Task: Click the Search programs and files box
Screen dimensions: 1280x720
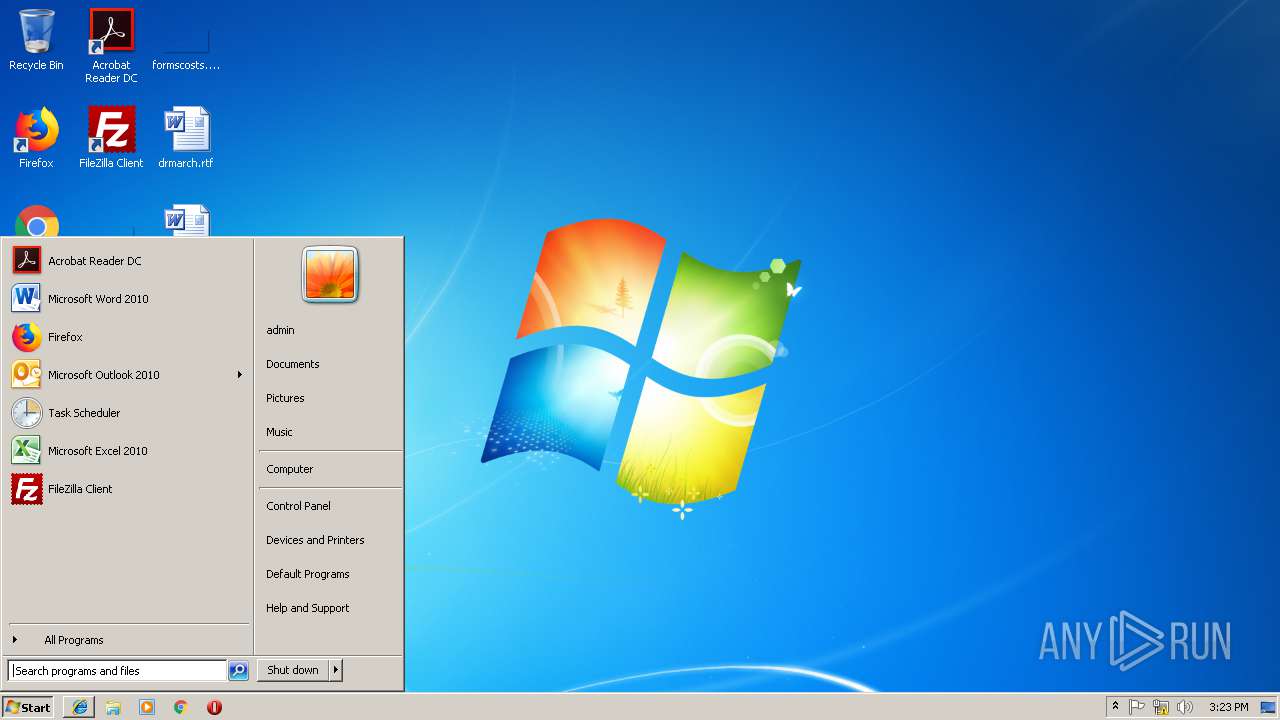Action: [117, 671]
